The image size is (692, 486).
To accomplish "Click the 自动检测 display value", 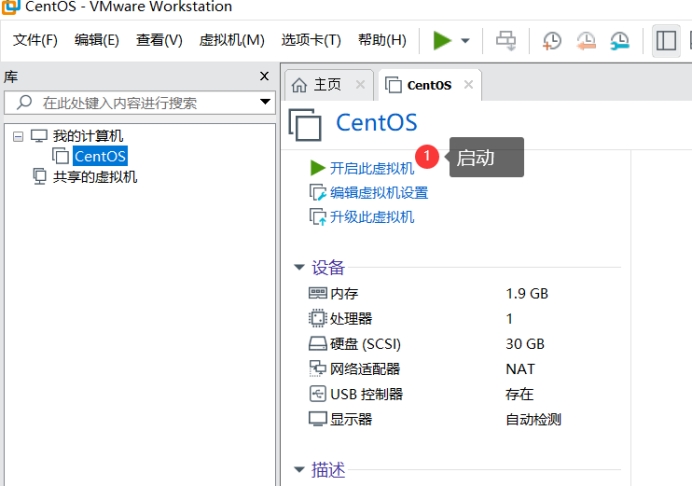I will [533, 419].
